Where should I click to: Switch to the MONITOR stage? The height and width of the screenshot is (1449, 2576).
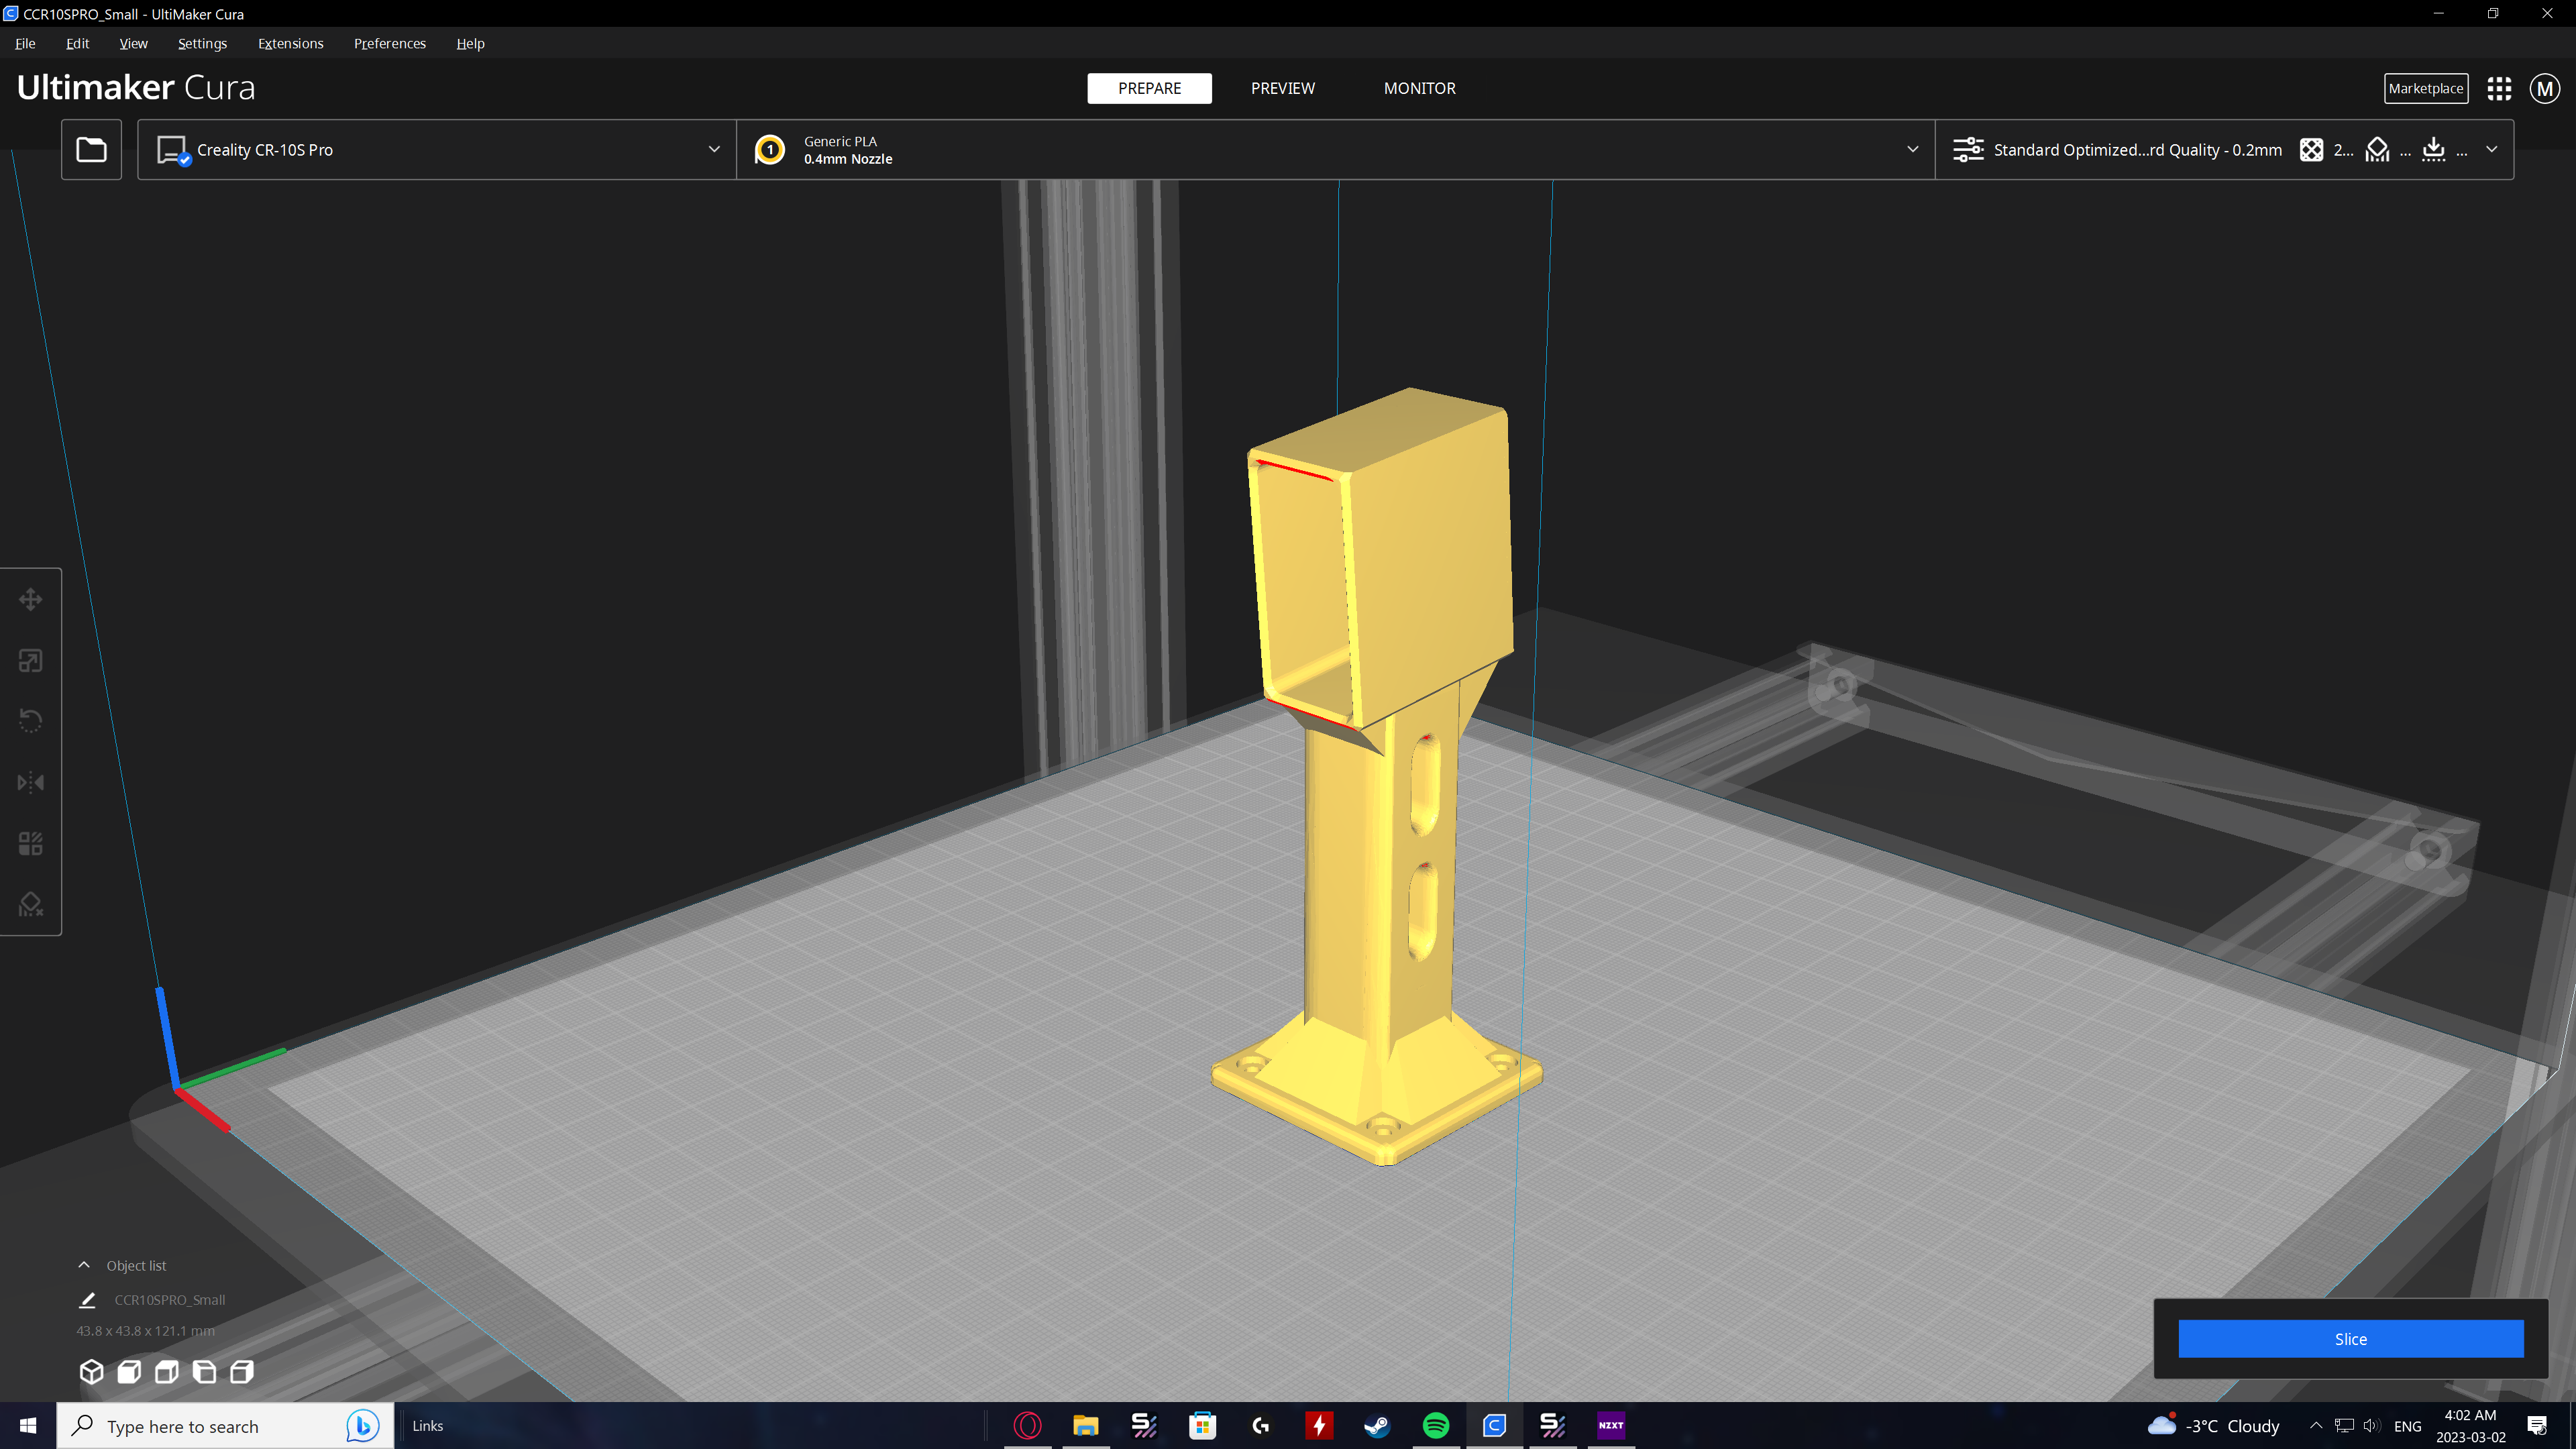(1419, 88)
